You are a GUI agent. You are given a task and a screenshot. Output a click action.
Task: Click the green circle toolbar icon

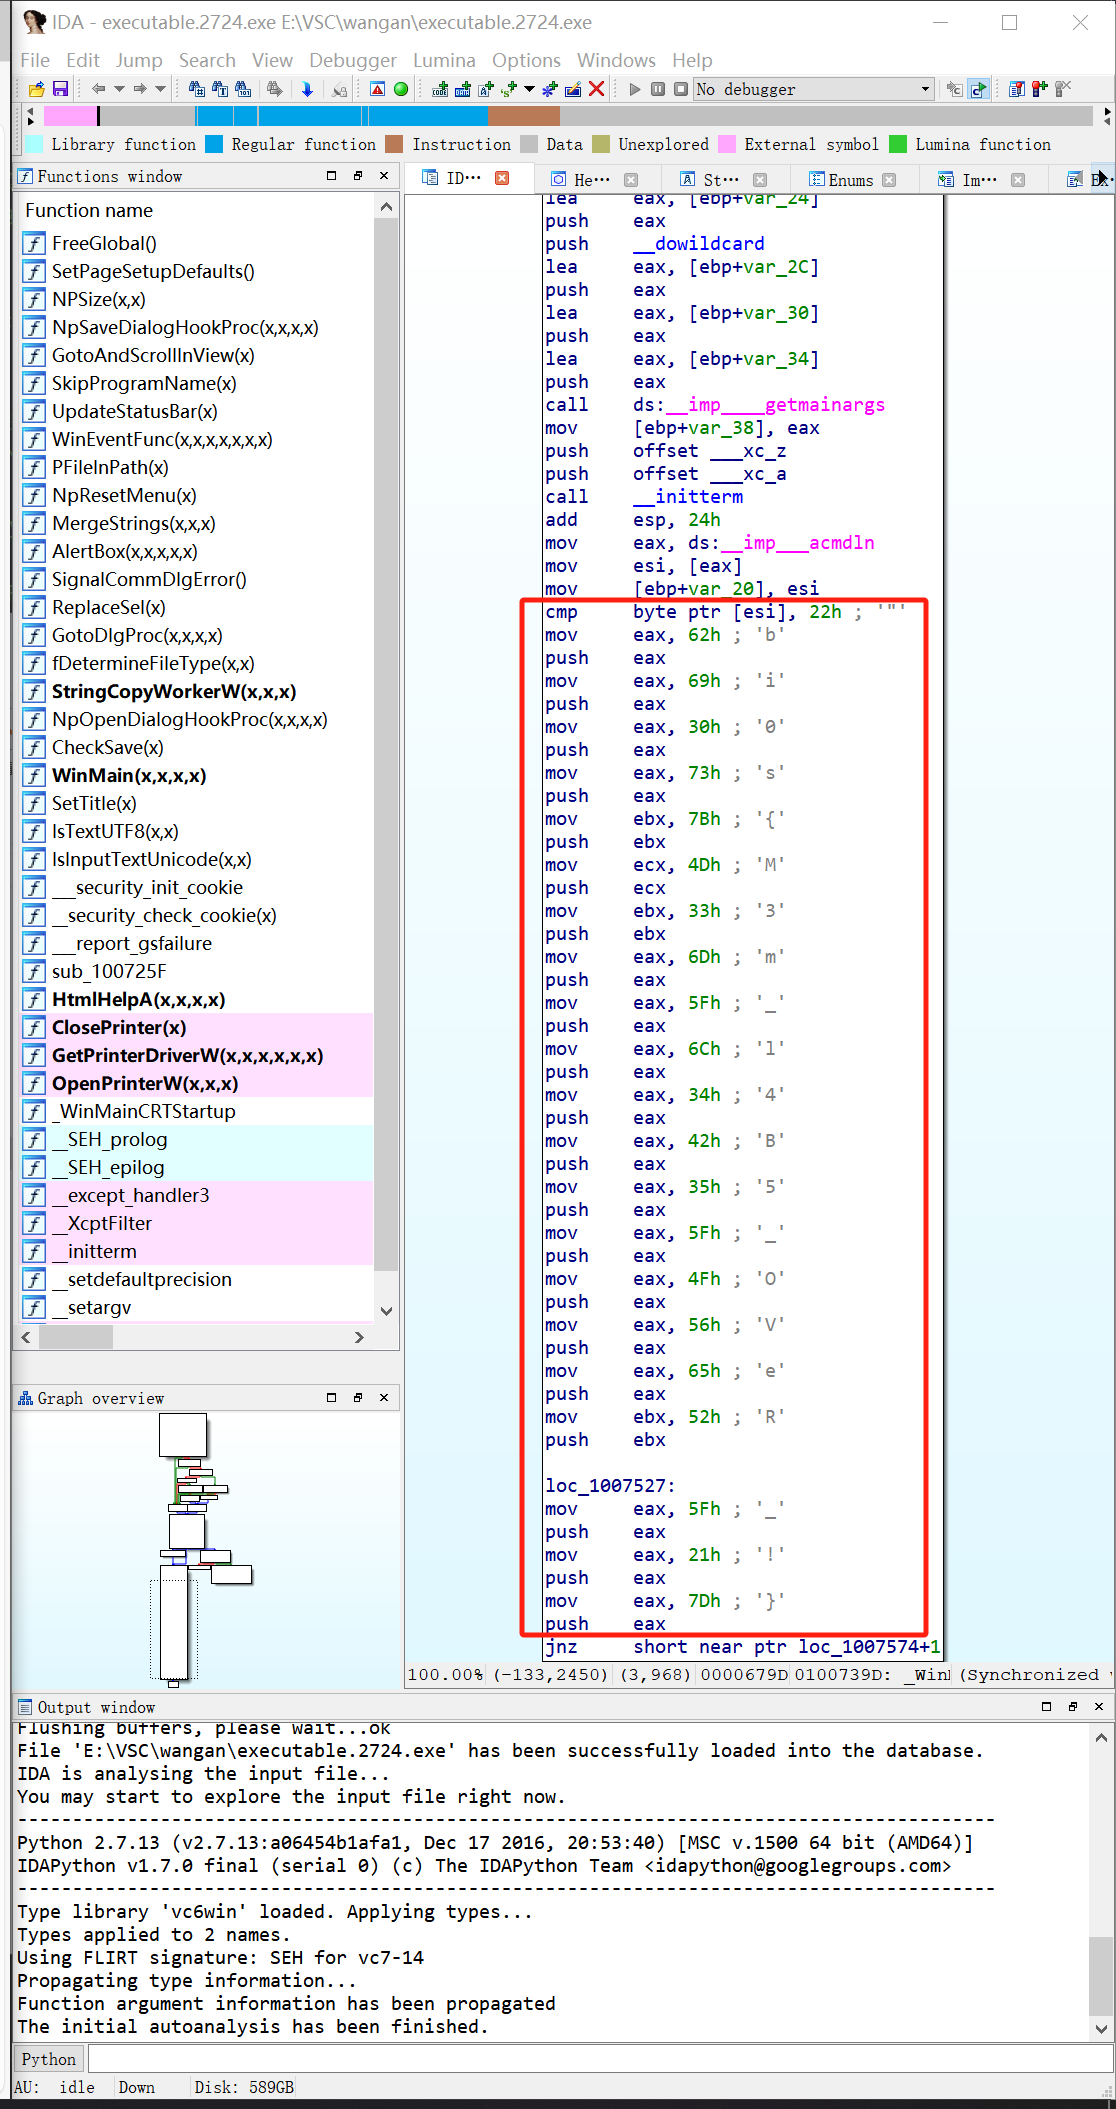(x=401, y=89)
